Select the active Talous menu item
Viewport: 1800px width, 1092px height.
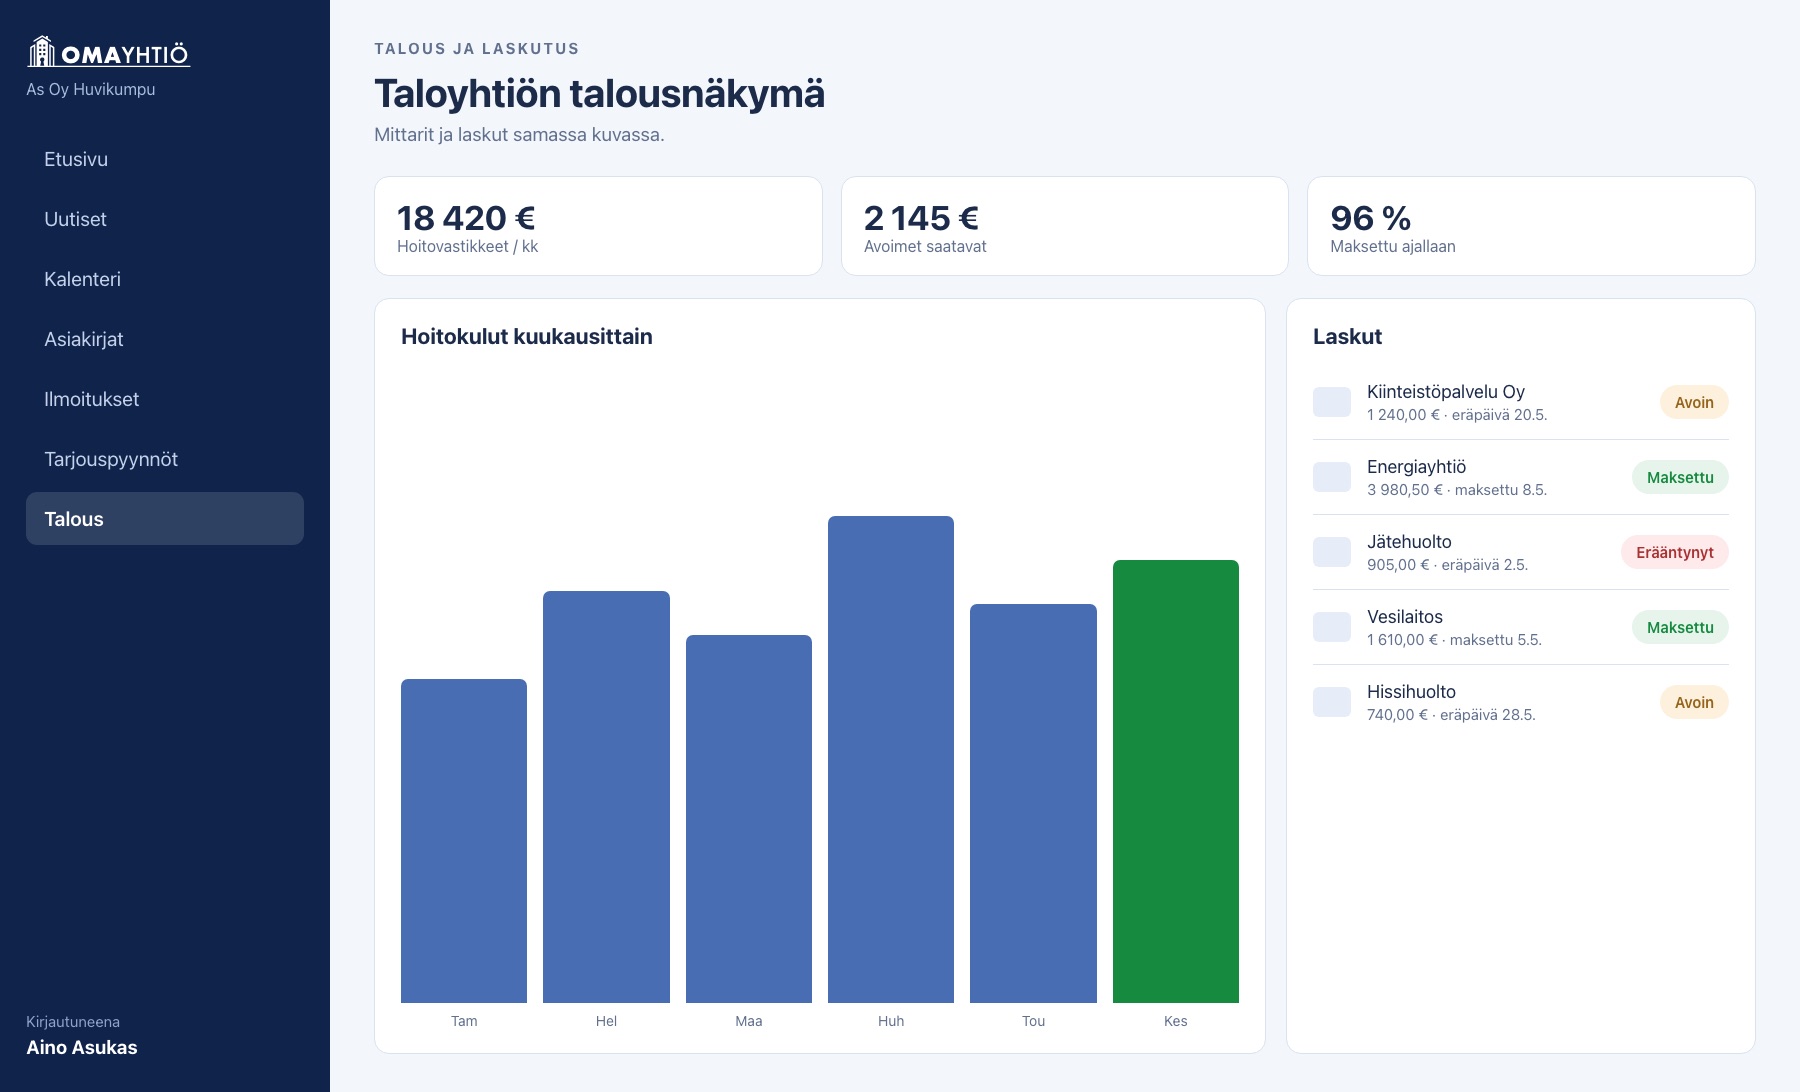(x=165, y=518)
